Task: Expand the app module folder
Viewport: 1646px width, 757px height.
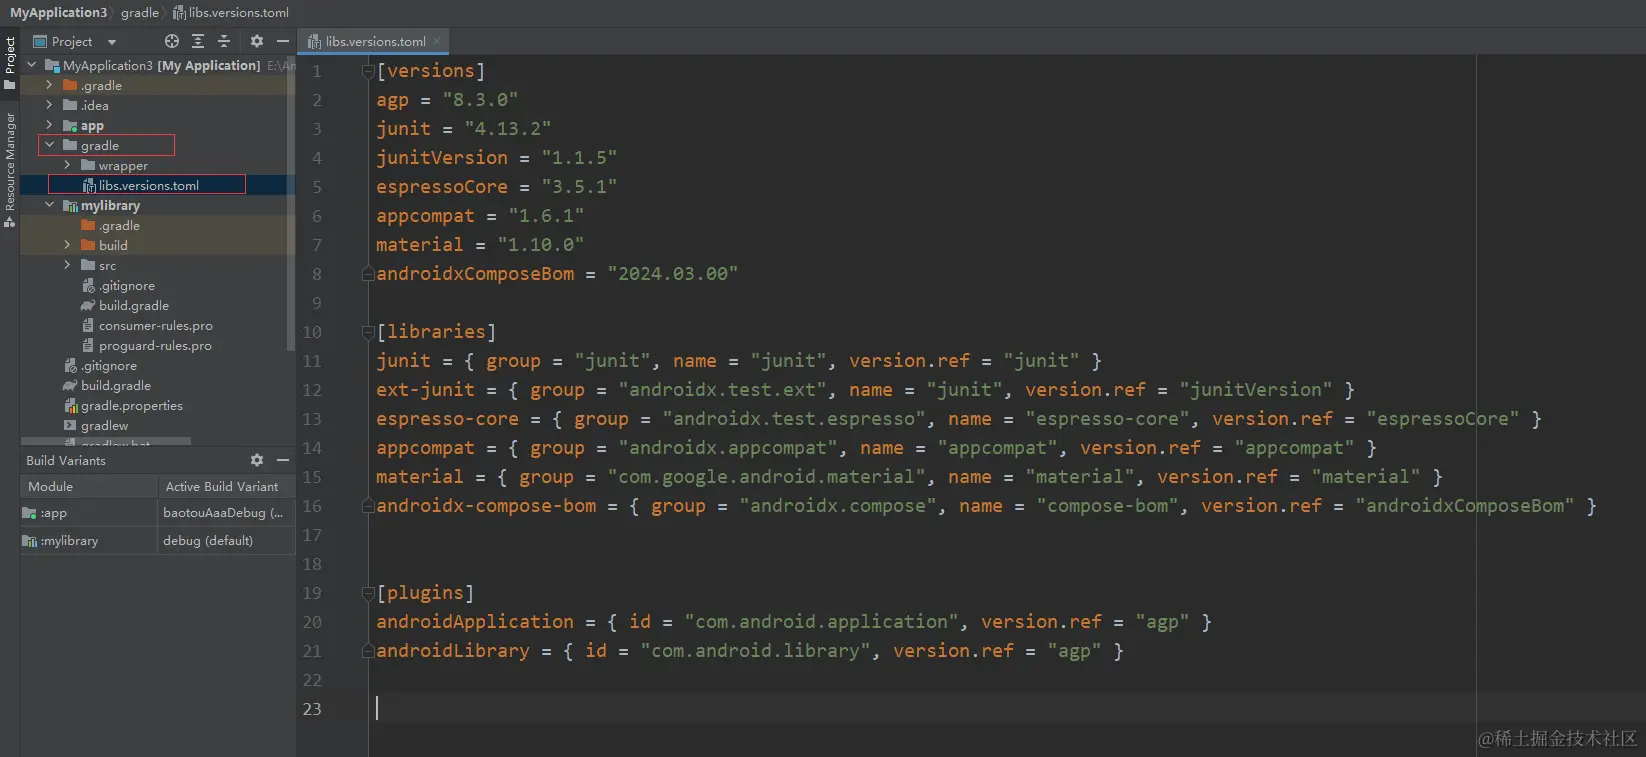Action: pyautogui.click(x=49, y=125)
